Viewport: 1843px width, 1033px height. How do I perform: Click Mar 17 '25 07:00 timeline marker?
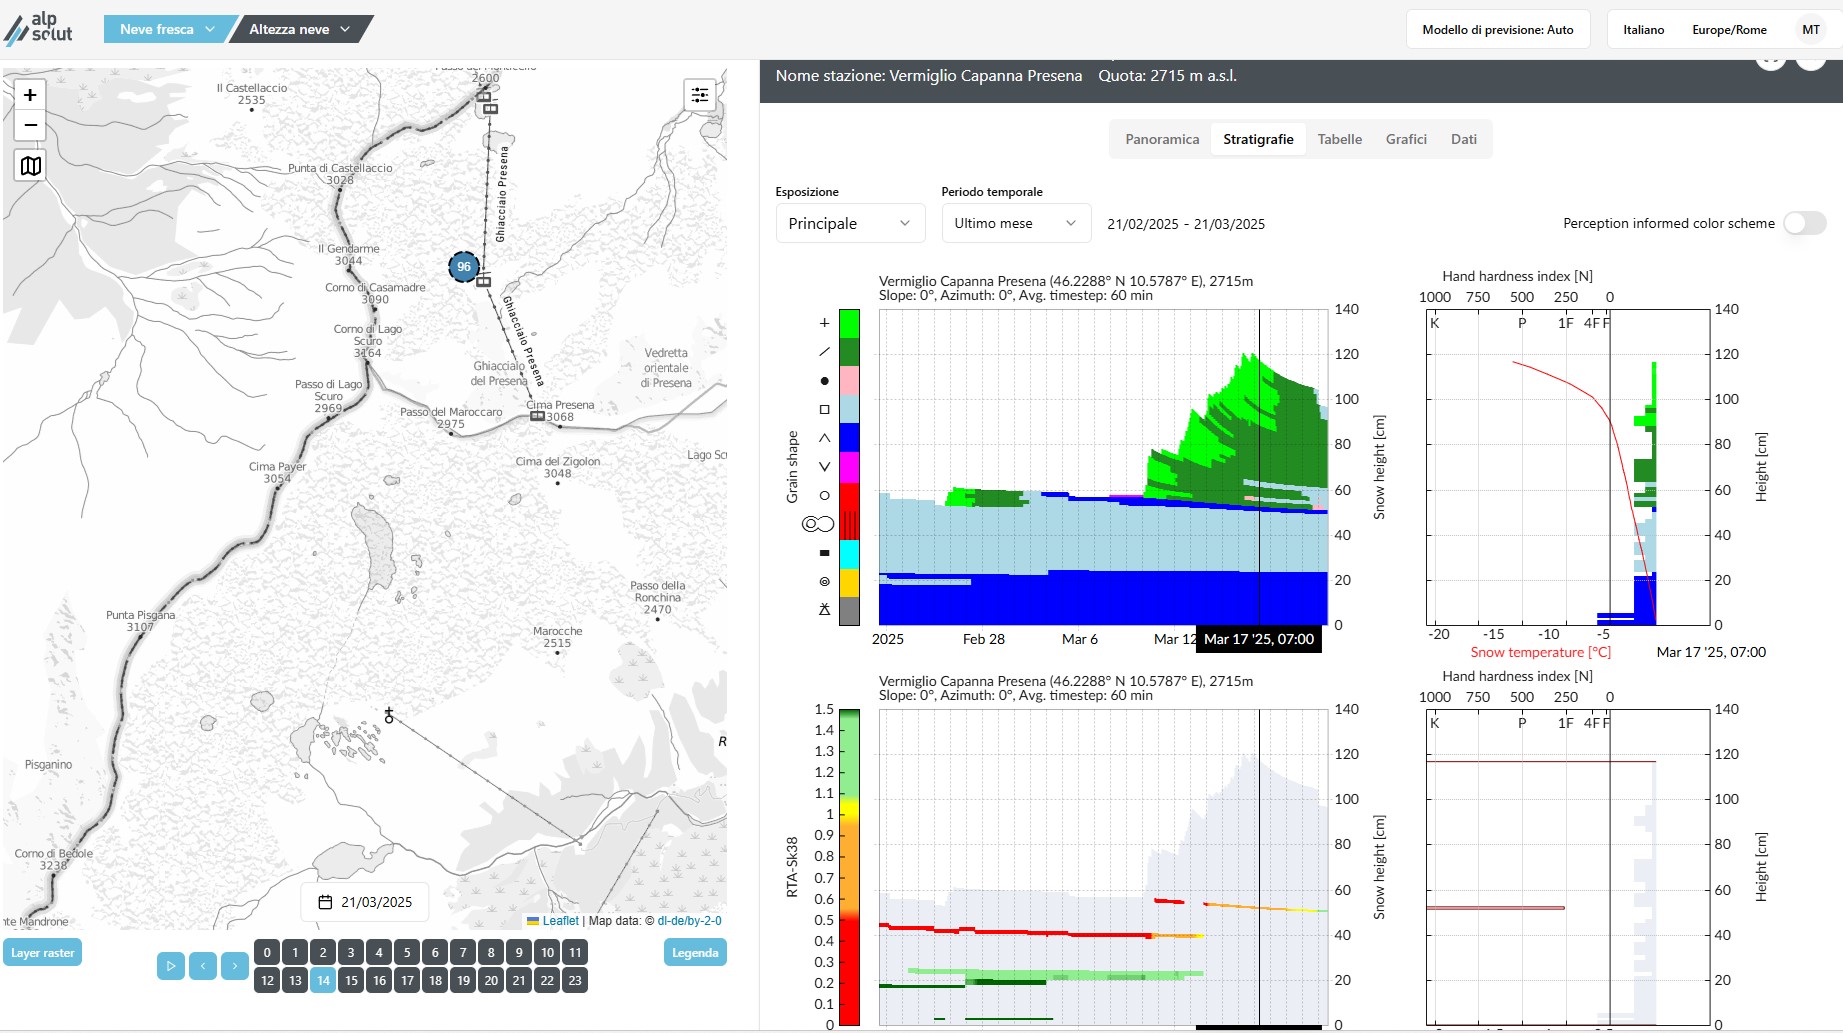point(1259,639)
